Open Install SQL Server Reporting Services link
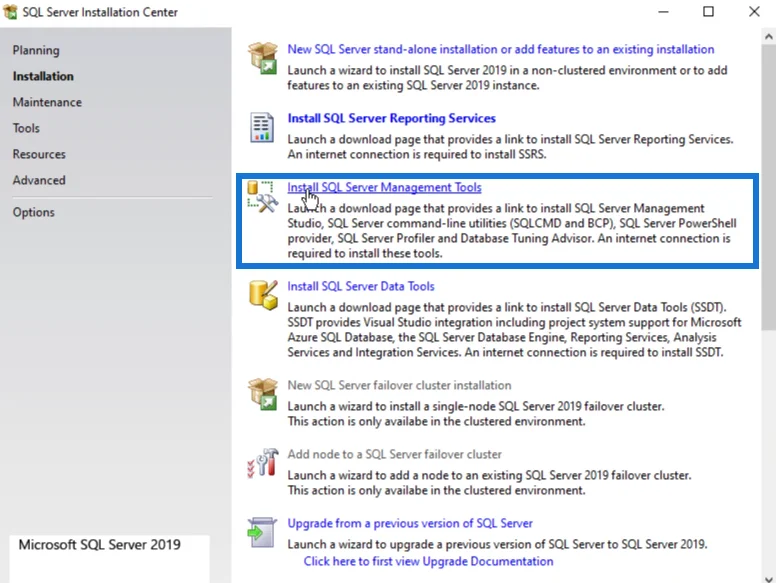Viewport: 776px width, 583px height. 391,118
